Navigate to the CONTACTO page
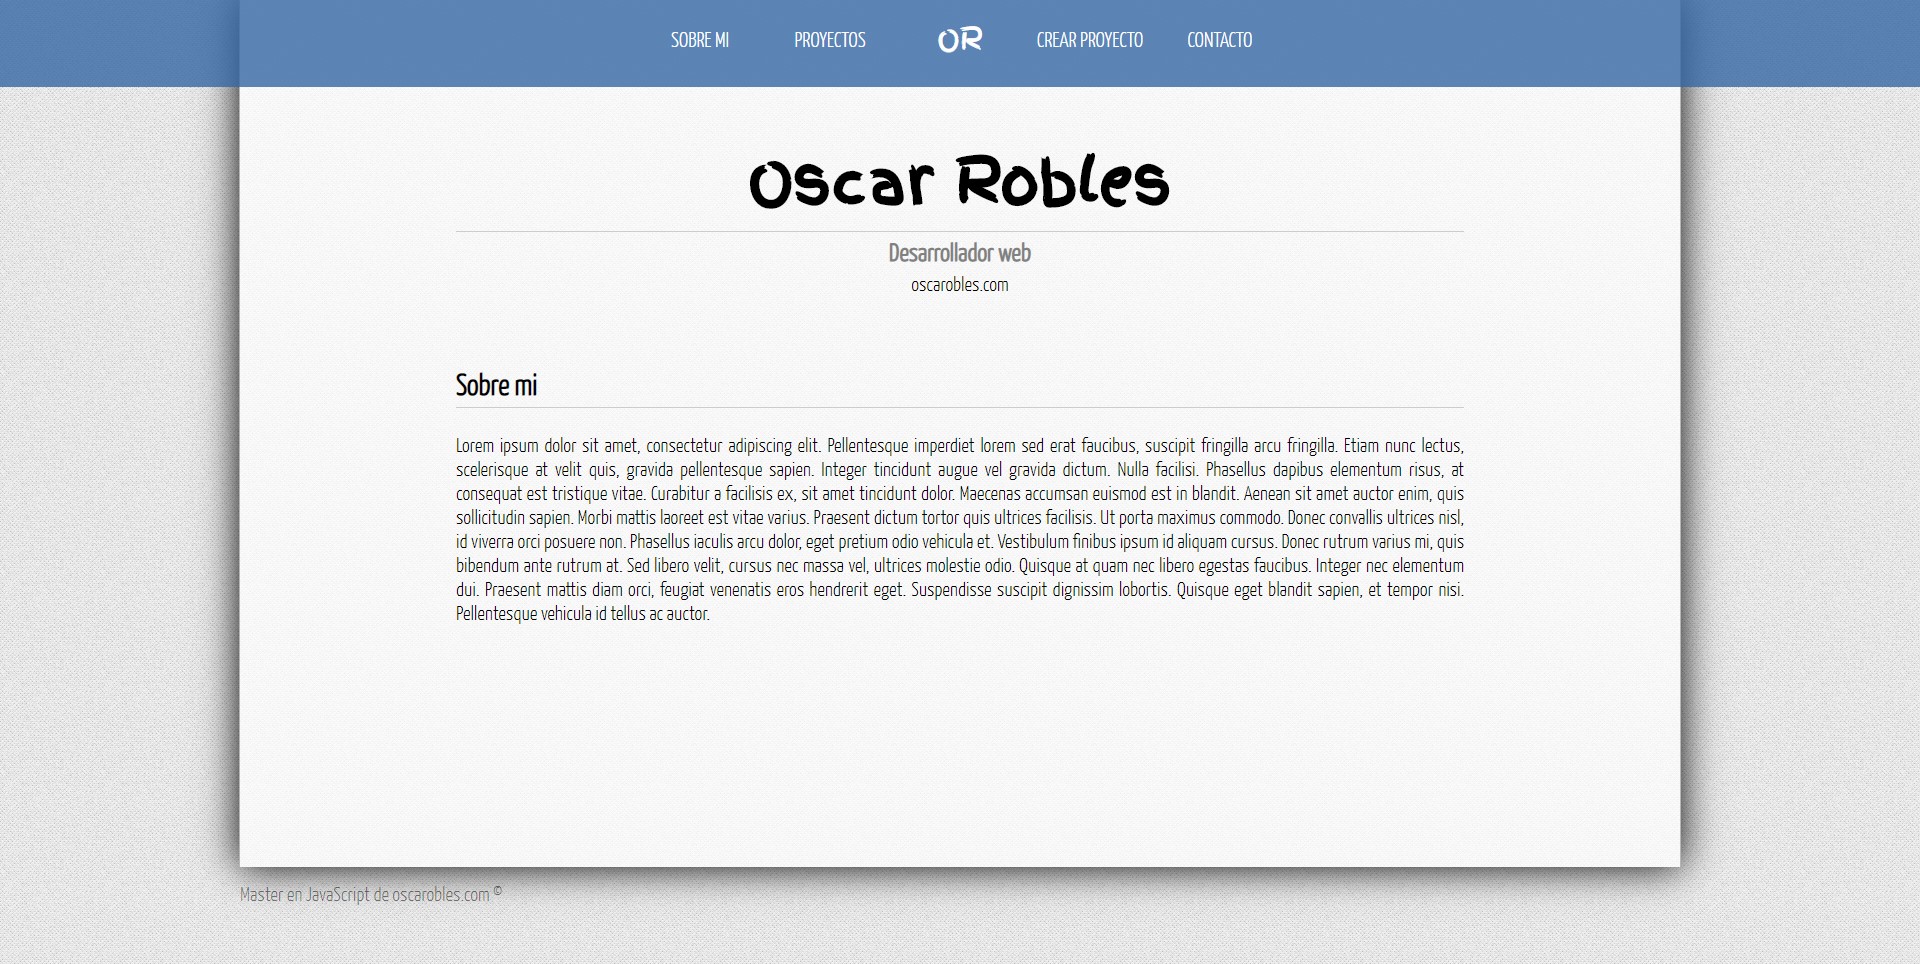This screenshot has height=964, width=1920. 1219,40
